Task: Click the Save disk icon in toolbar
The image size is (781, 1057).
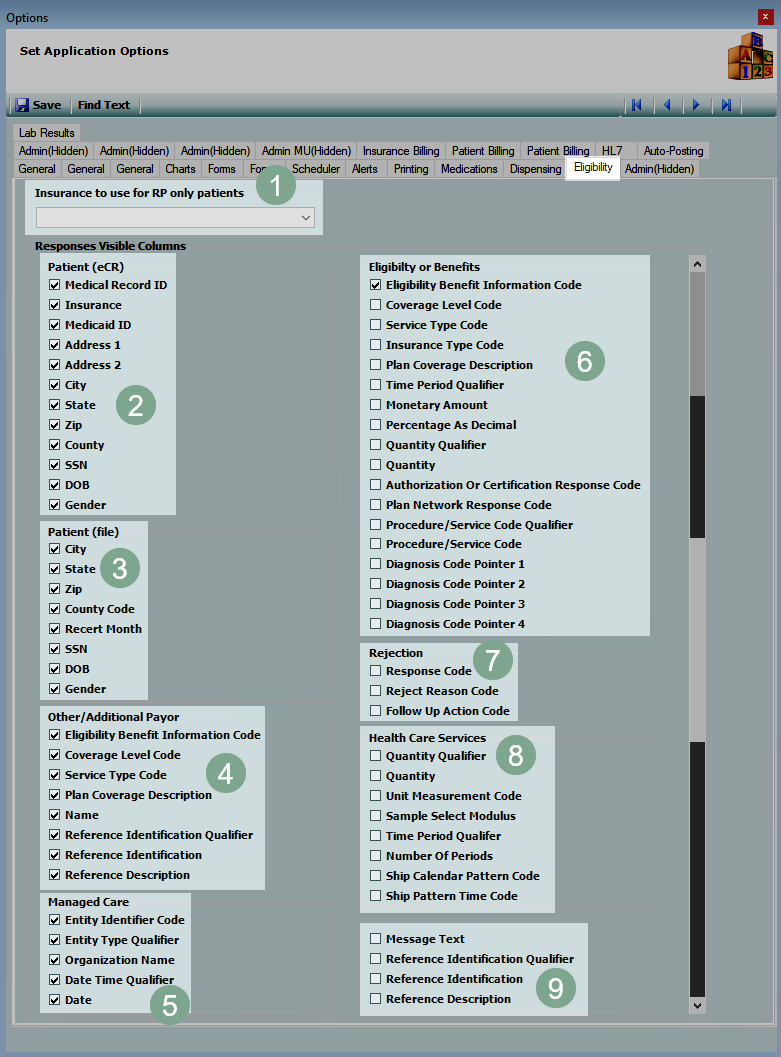Action: [22, 105]
